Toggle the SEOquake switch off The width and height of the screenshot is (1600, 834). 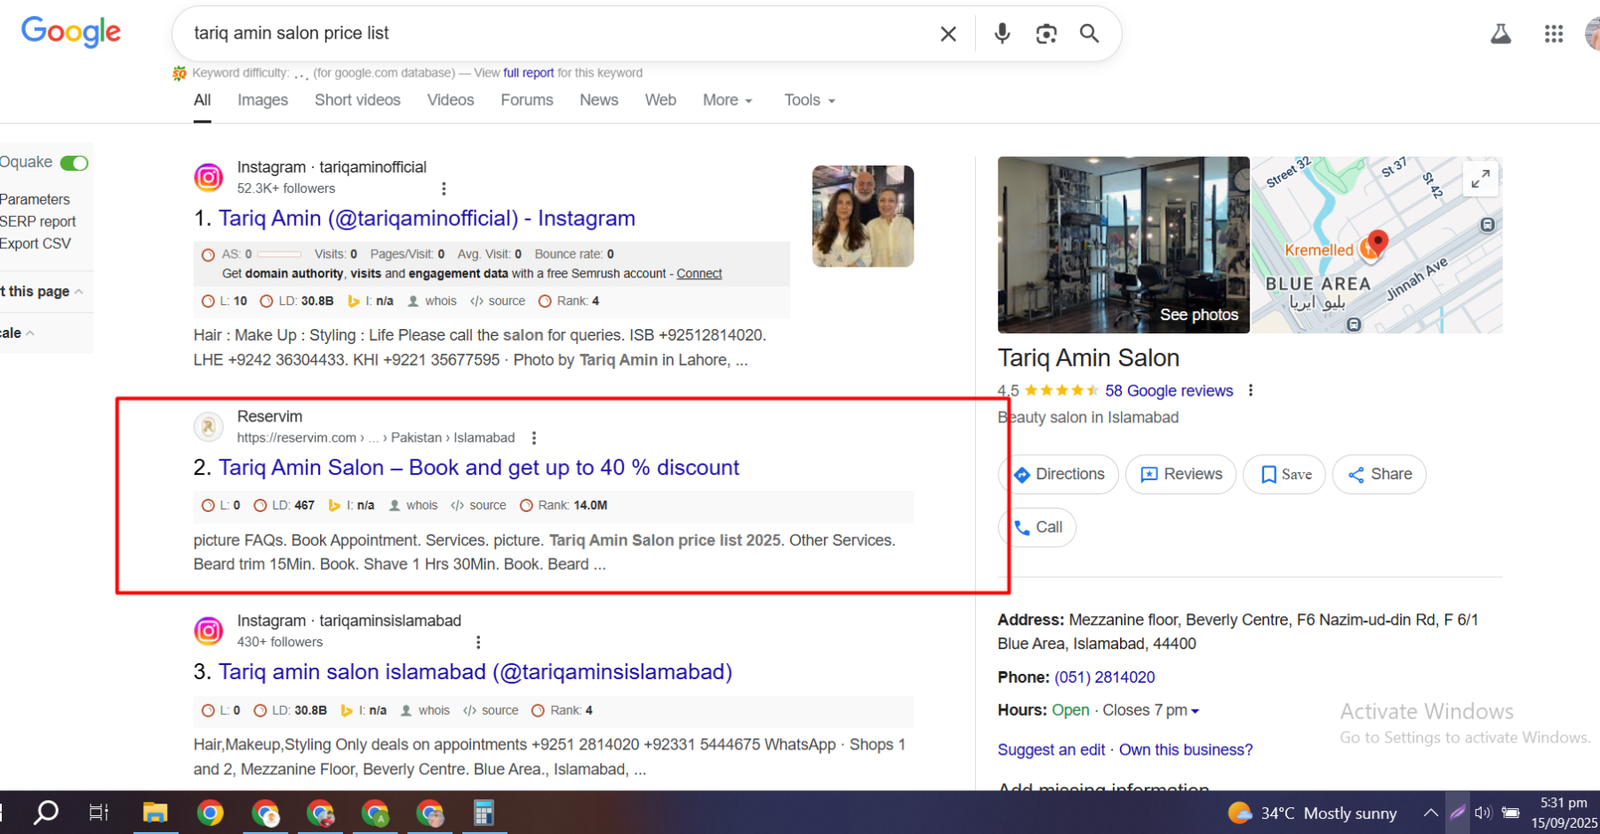click(74, 163)
